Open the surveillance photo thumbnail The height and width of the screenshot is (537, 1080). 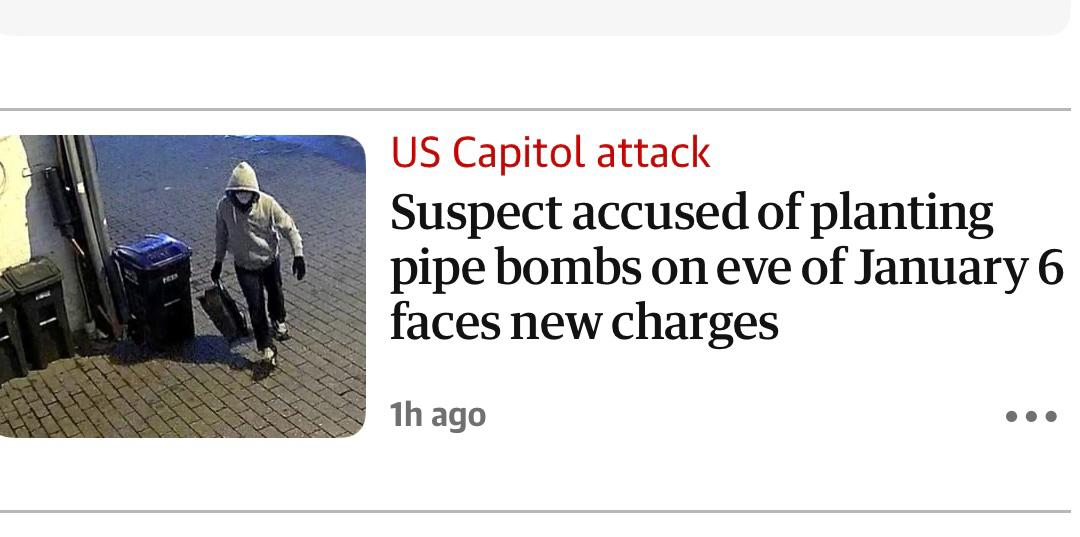tap(182, 286)
